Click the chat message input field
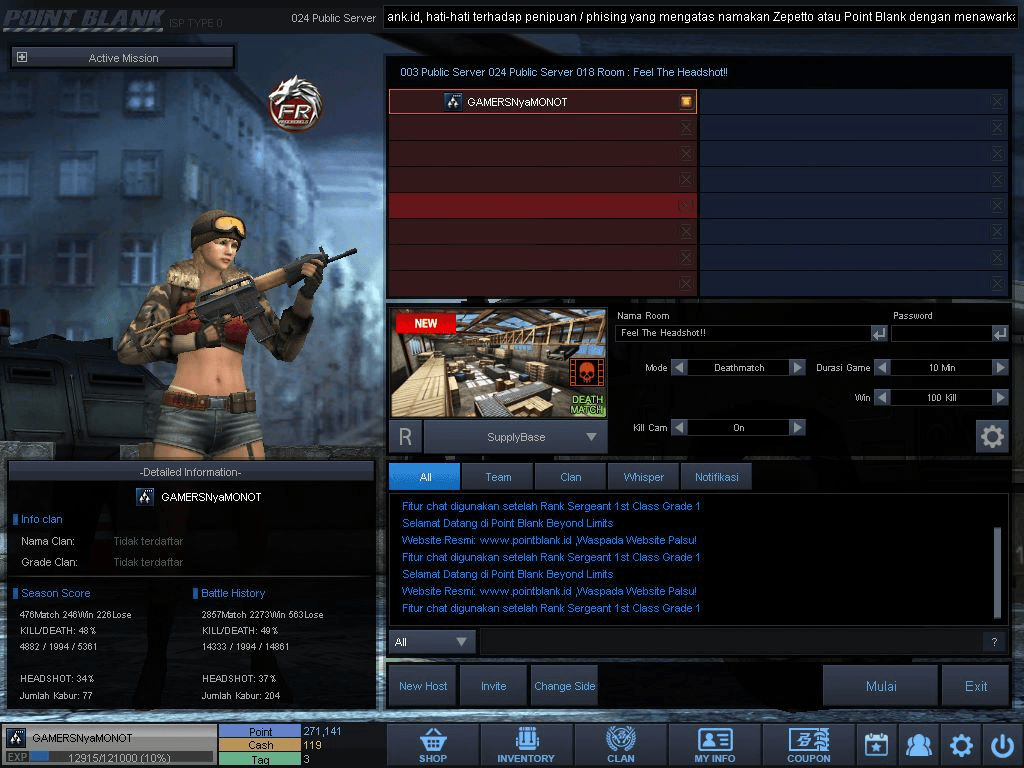Viewport: 1024px width, 768px height. pos(731,642)
